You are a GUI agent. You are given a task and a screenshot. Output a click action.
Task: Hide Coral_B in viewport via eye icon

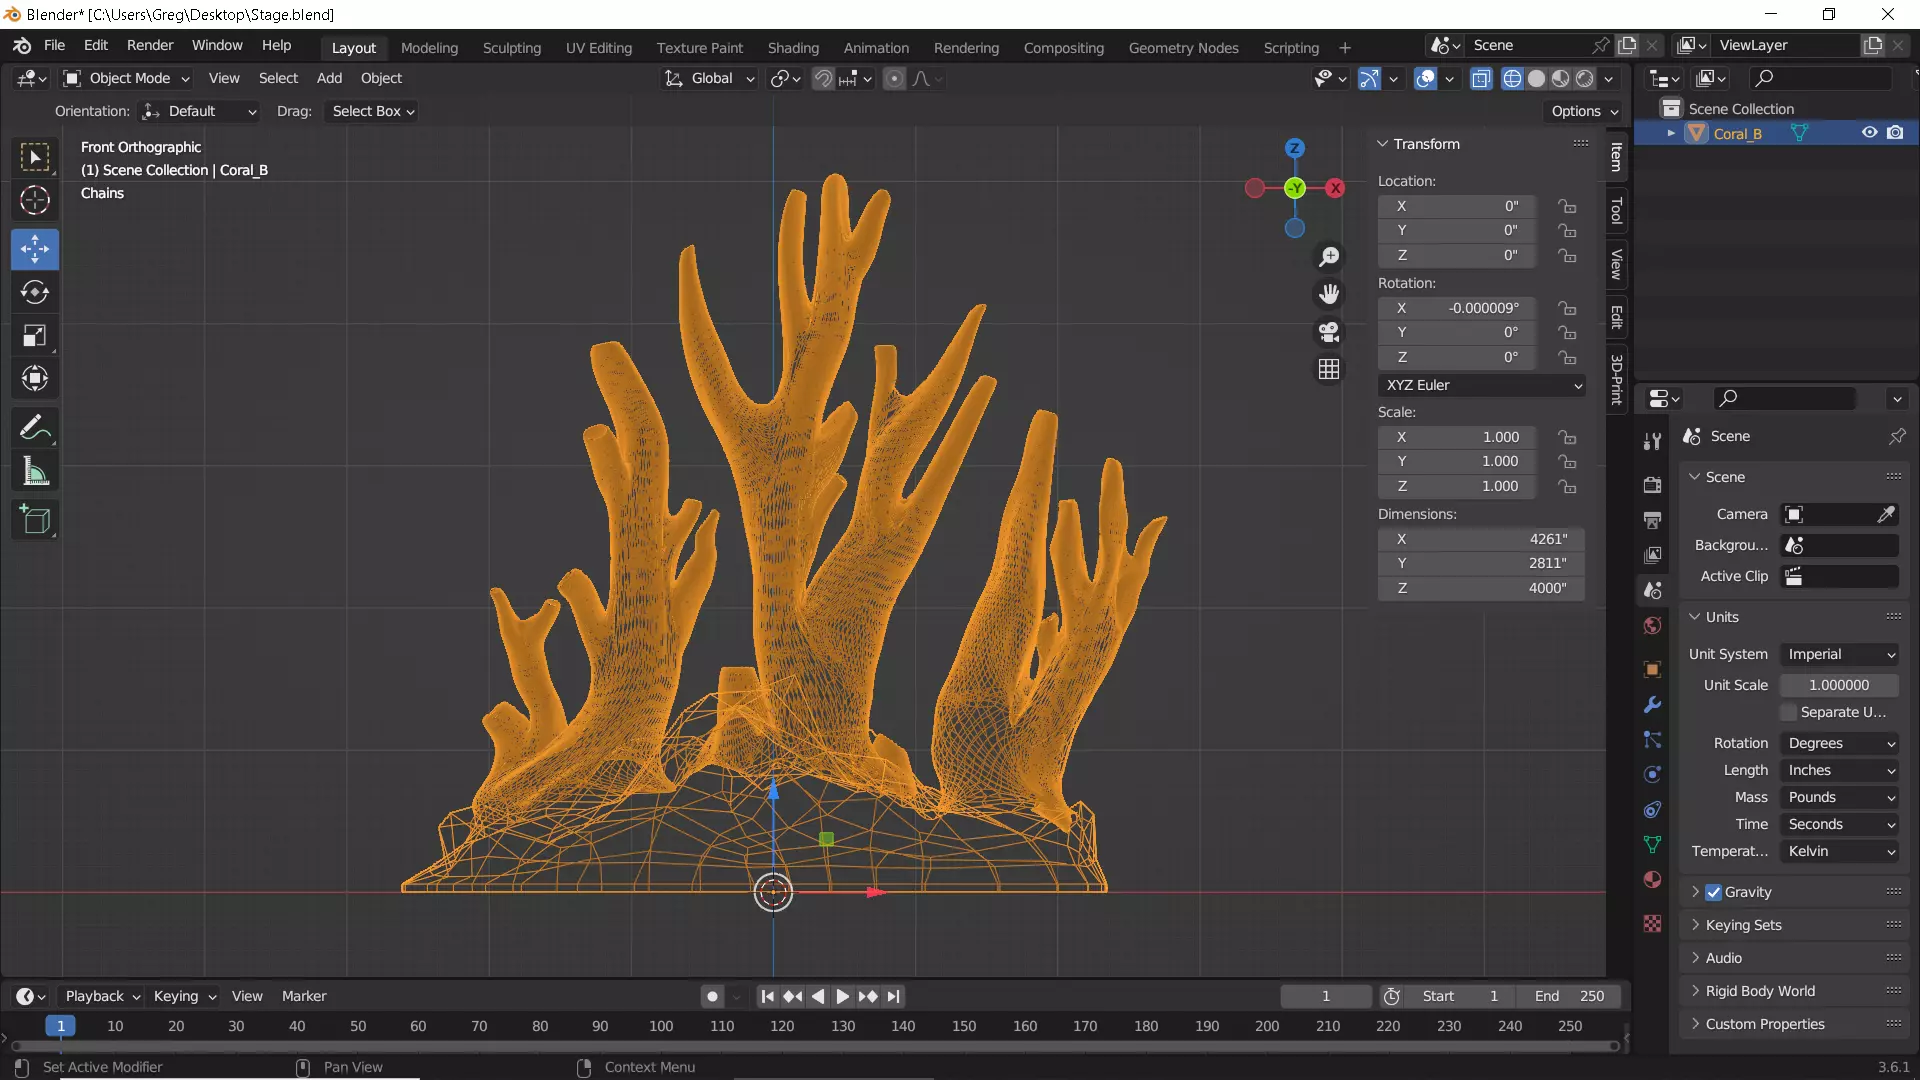pos(1869,133)
